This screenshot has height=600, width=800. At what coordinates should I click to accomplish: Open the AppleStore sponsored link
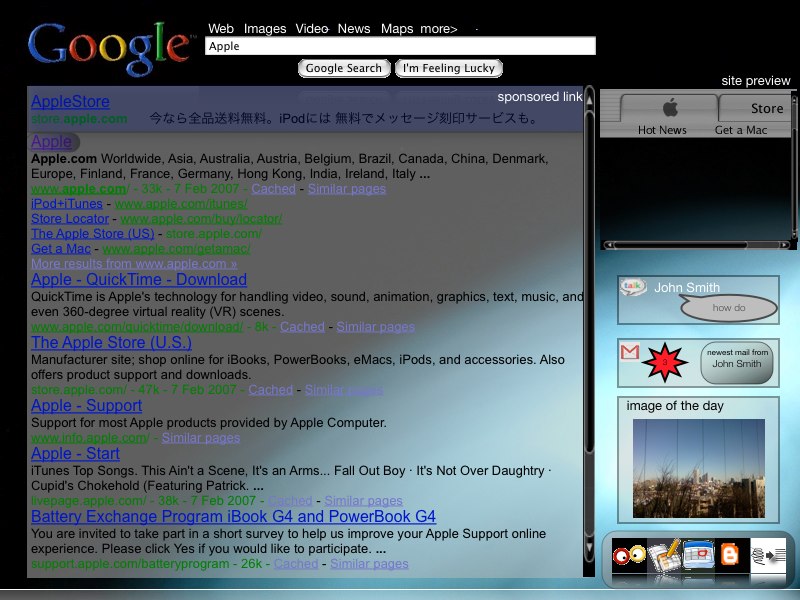tap(70, 102)
